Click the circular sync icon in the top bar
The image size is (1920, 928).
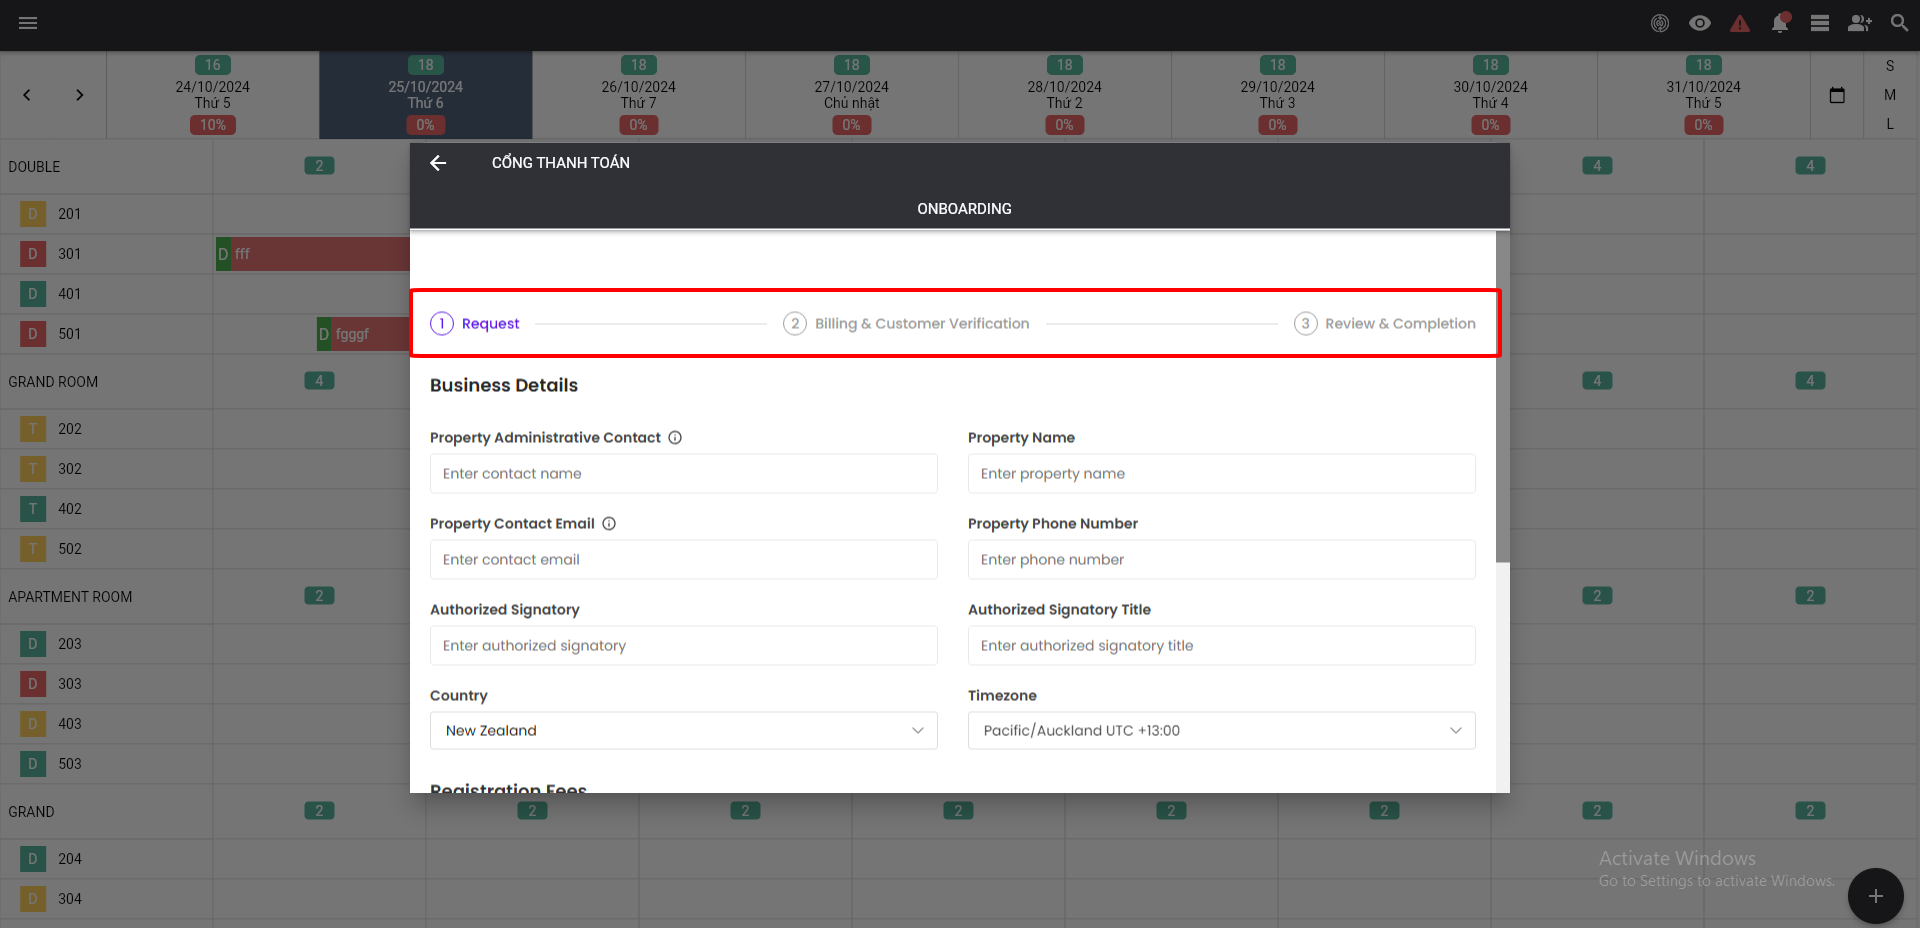(1660, 23)
